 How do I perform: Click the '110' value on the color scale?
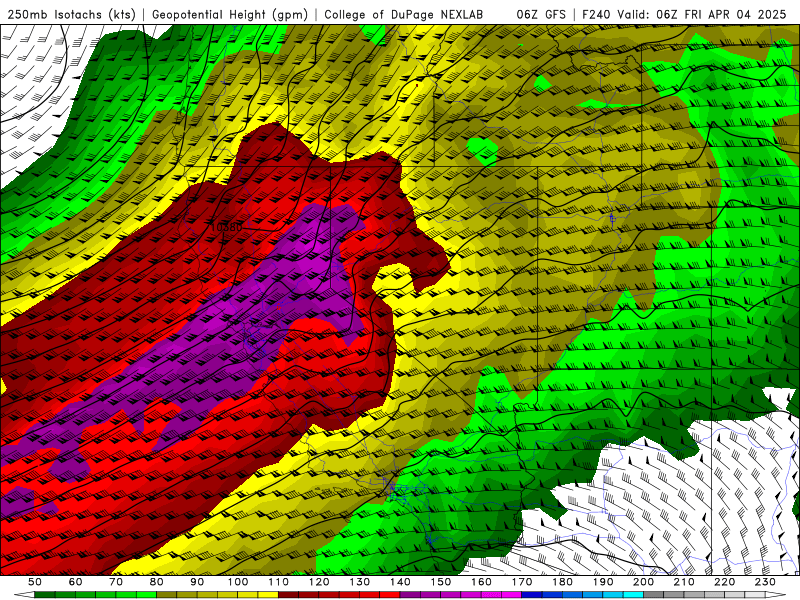pyautogui.click(x=278, y=582)
